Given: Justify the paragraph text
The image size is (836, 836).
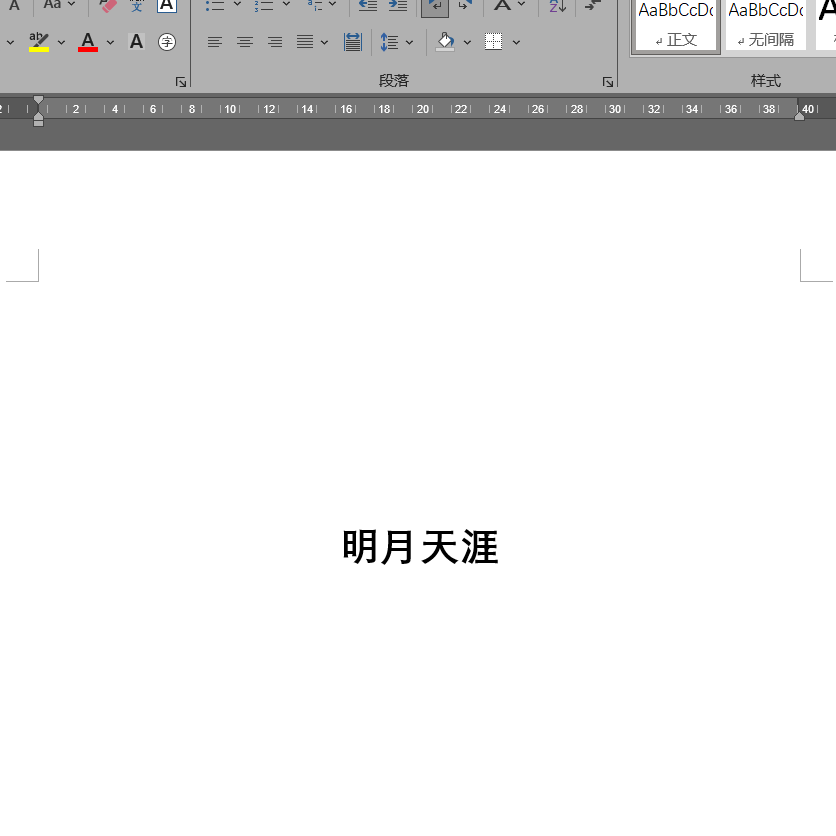Looking at the screenshot, I should (x=305, y=42).
